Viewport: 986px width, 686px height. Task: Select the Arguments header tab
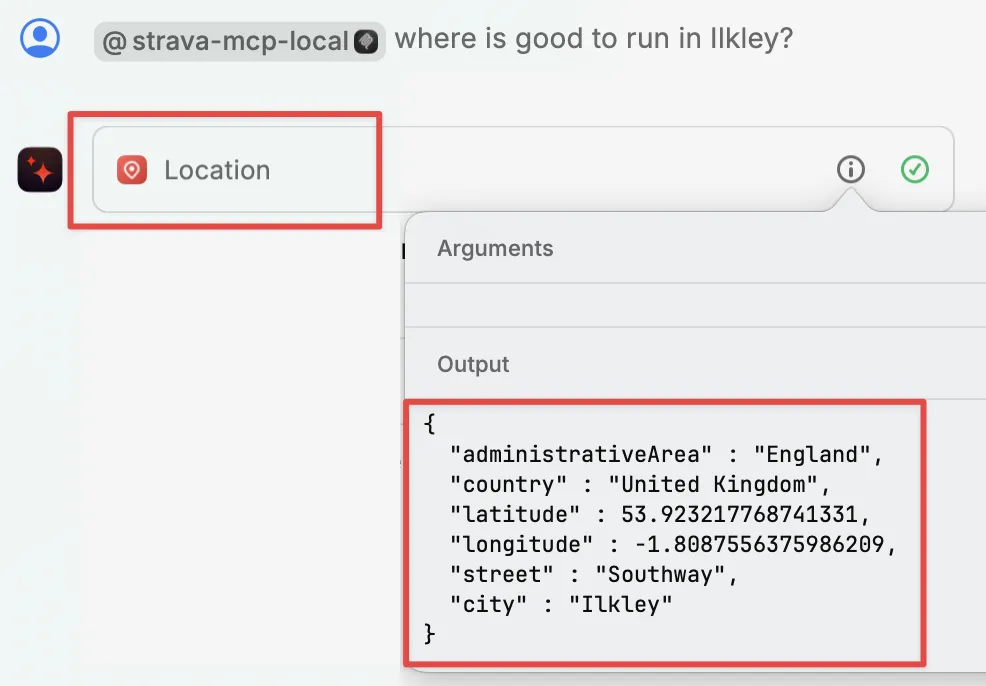[x=495, y=248]
